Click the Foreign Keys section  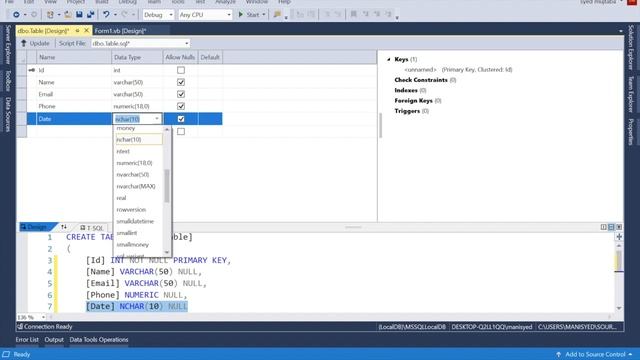(418, 101)
